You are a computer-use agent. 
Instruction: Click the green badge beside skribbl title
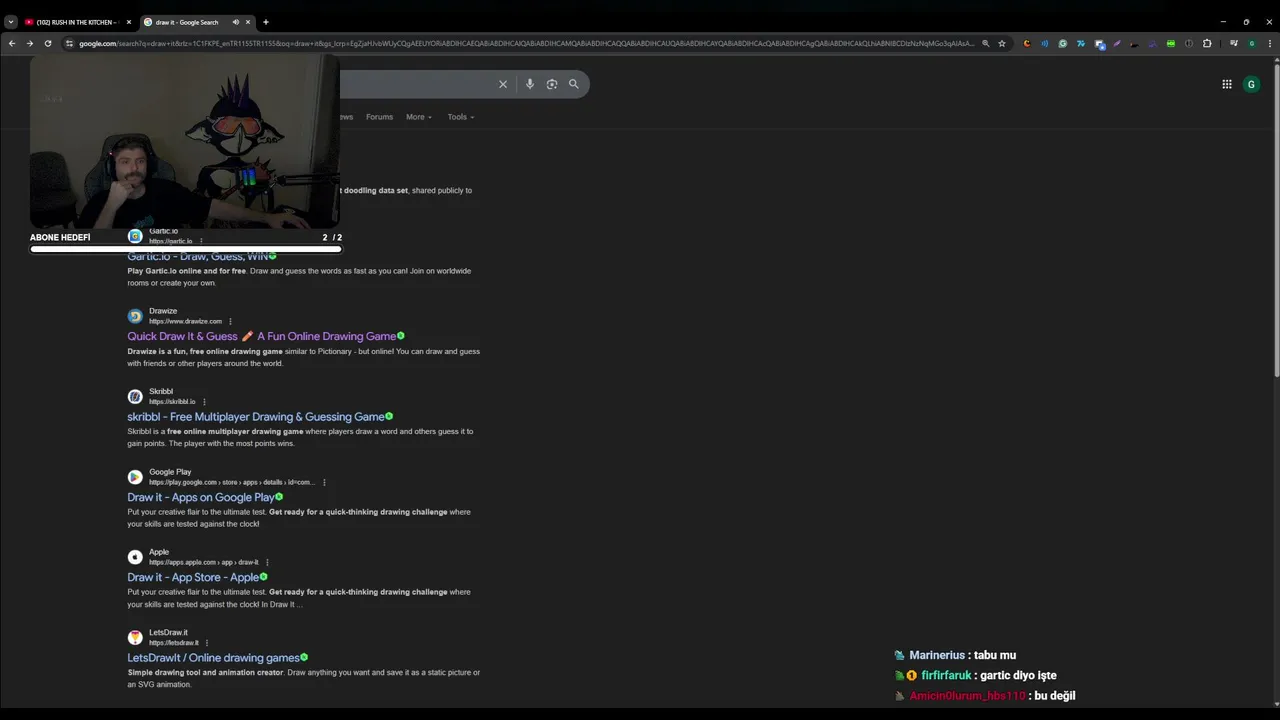click(389, 416)
